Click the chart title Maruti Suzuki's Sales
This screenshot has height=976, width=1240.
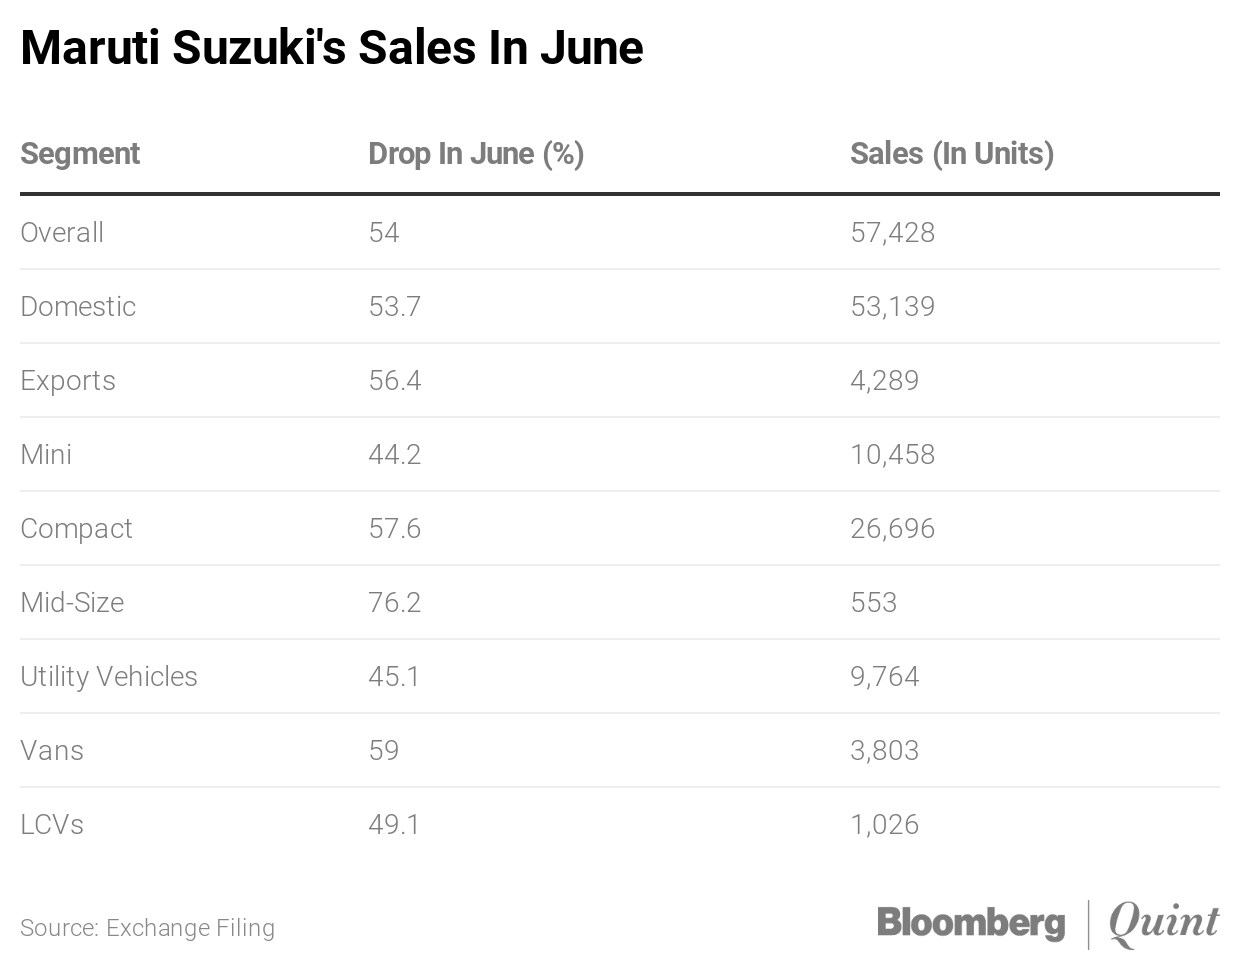[331, 48]
